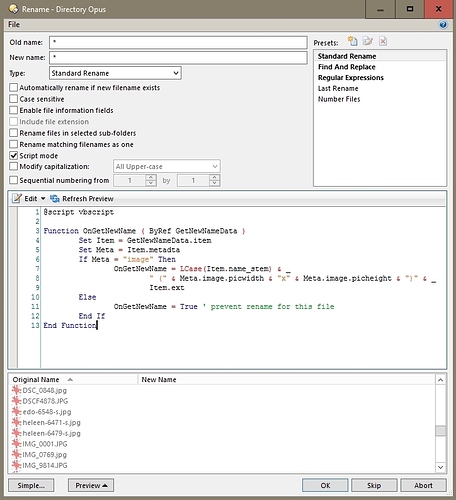Open help via blue question icon
Viewport: 456px width, 500px height.
coord(443,25)
